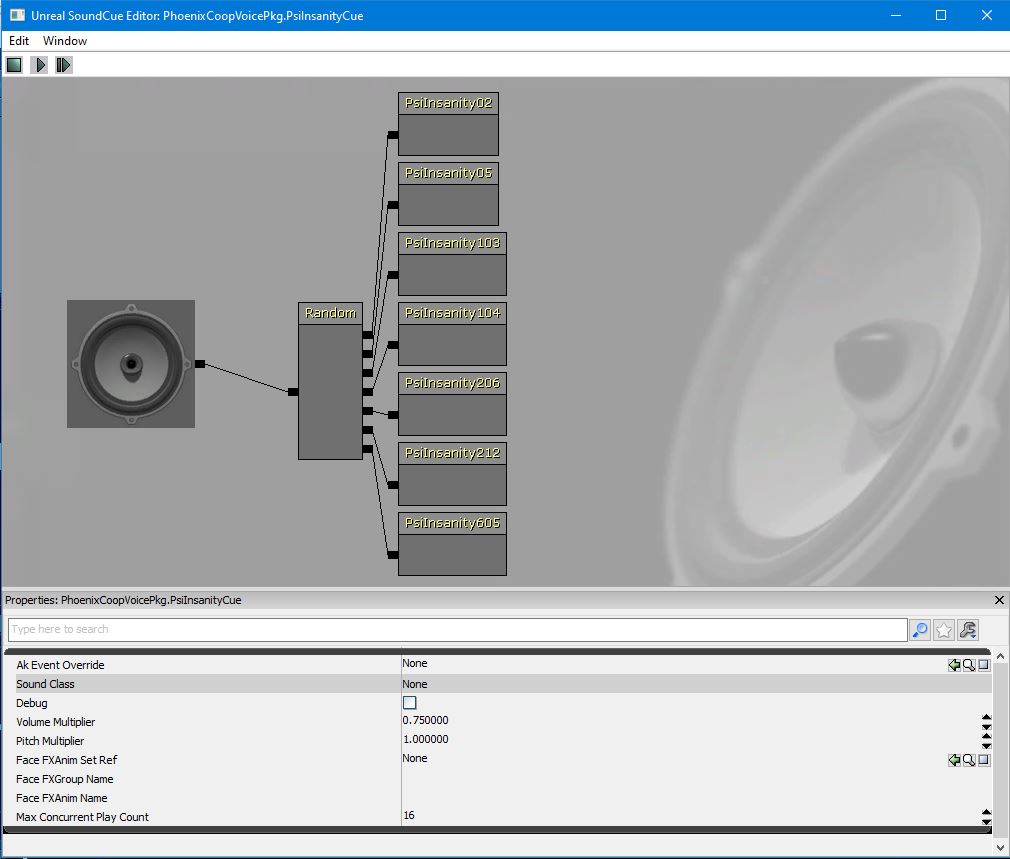Click in the property search field
The width and height of the screenshot is (1010, 859).
[457, 629]
